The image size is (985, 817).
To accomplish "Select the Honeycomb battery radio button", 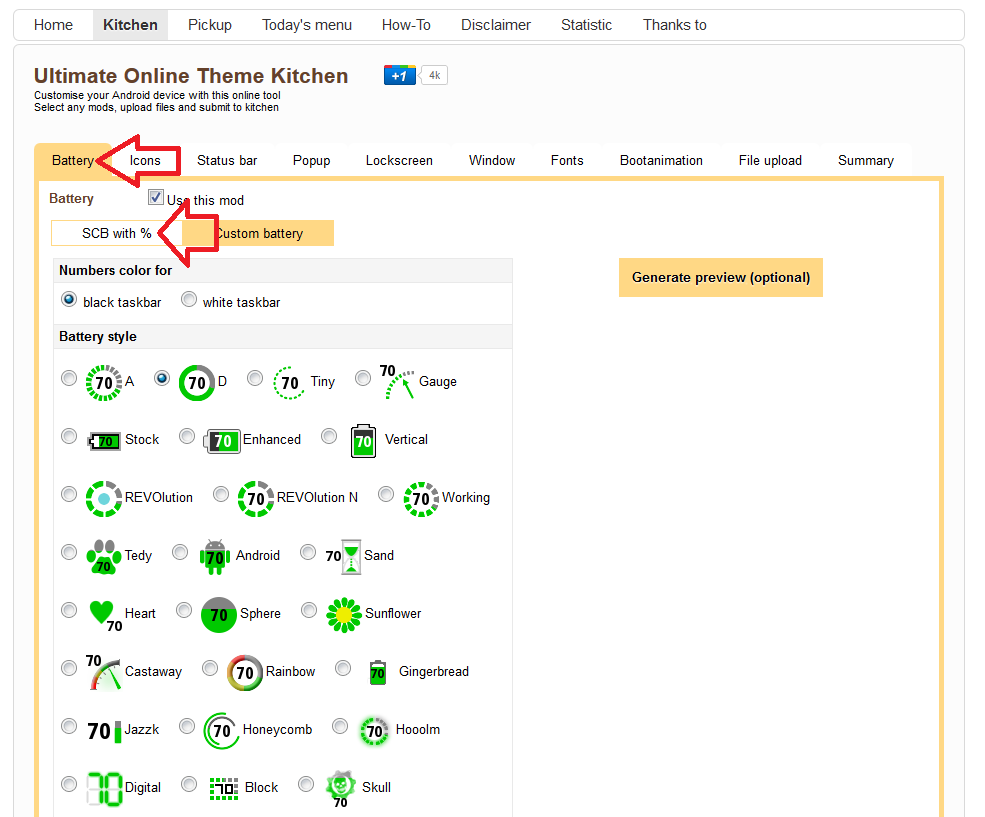I will [187, 726].
